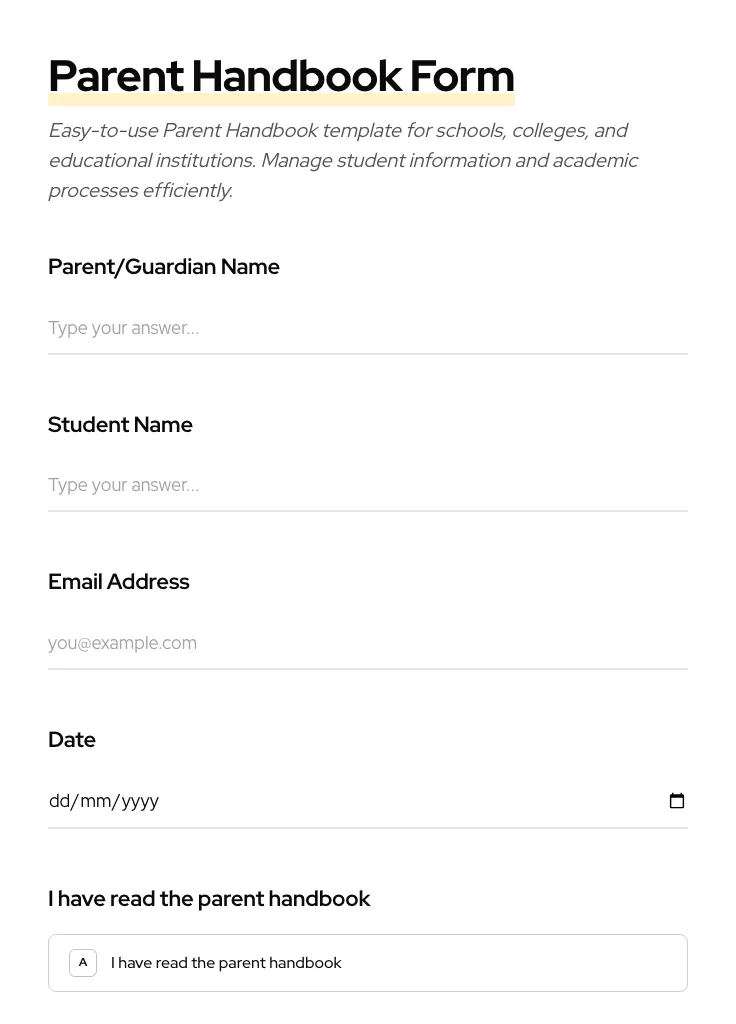Select the 'I have read the parent handbook' option

pyautogui.click(x=226, y=962)
